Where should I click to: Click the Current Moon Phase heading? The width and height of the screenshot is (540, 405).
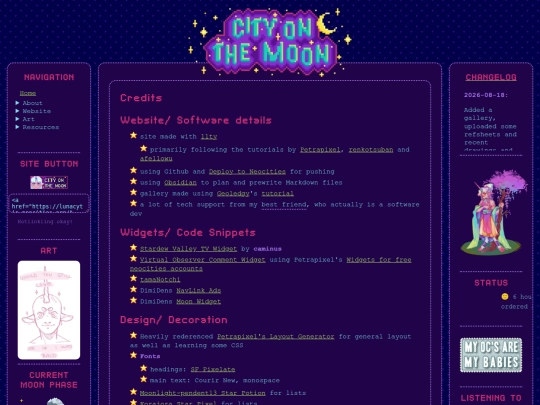click(x=49, y=380)
